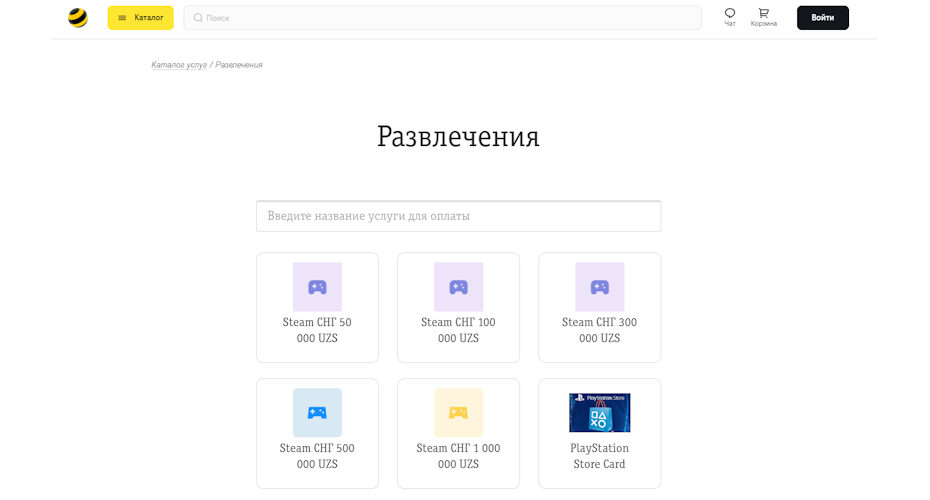Click the Steam СНГ 50 000 UZS label

click(x=317, y=330)
